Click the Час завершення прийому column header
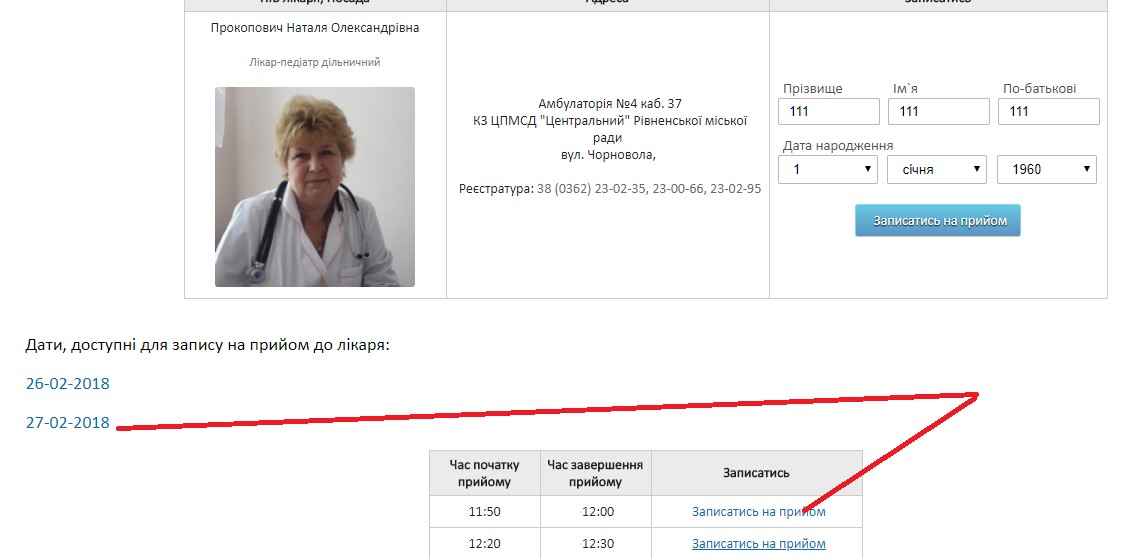Image resolution: width=1133 pixels, height=559 pixels. 595,473
